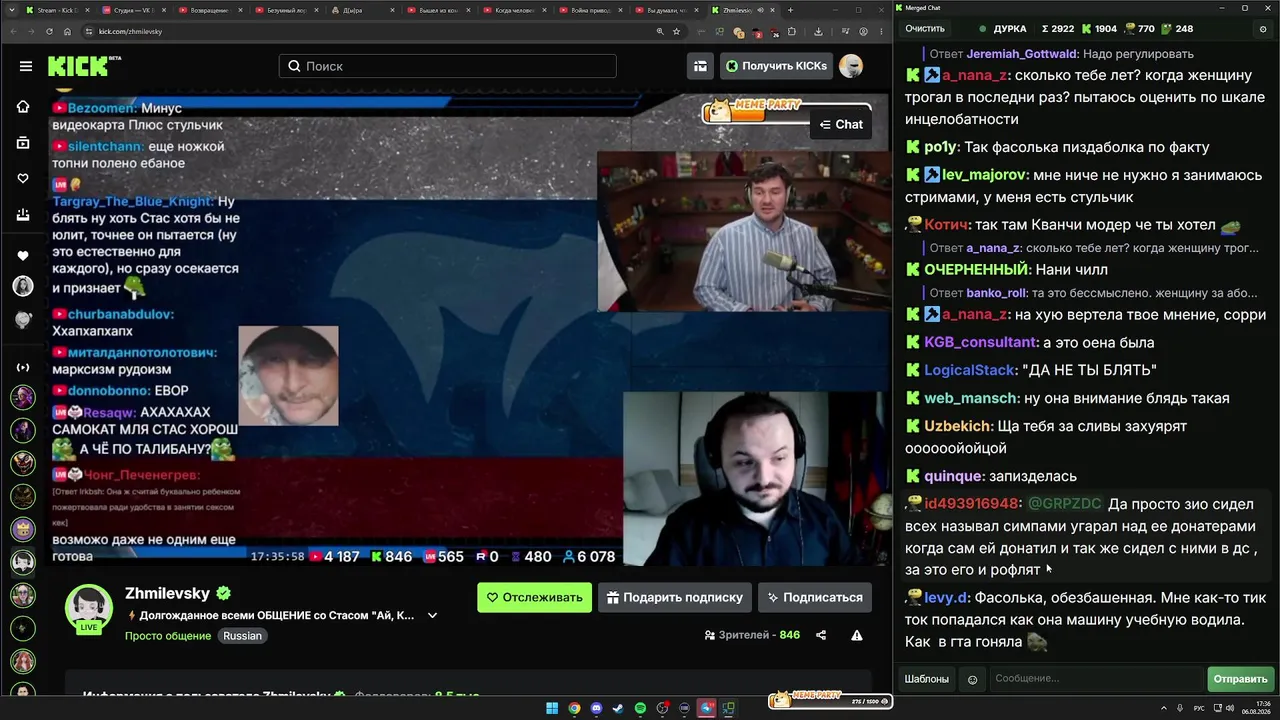This screenshot has width=1280, height=720.
Task: Reload the browser page
Action: (49, 31)
